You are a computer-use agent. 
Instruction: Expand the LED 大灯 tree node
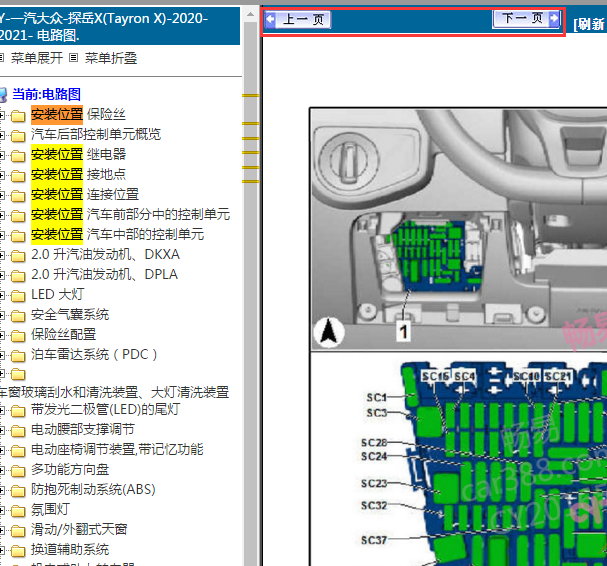tap(2, 295)
